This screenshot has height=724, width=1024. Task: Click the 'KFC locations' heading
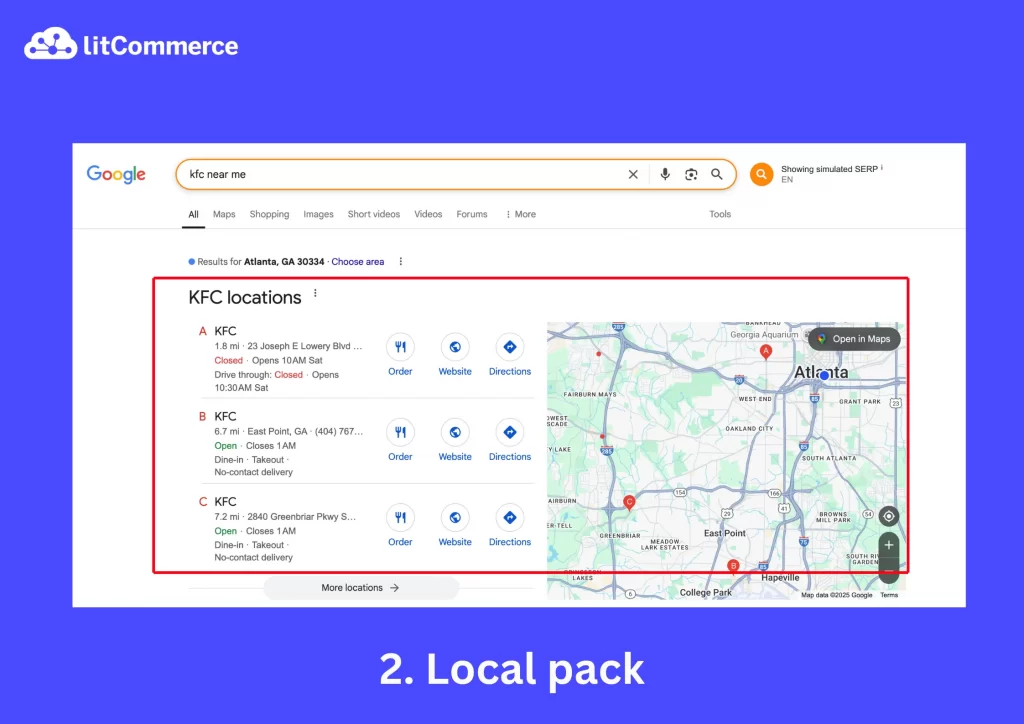[245, 298]
